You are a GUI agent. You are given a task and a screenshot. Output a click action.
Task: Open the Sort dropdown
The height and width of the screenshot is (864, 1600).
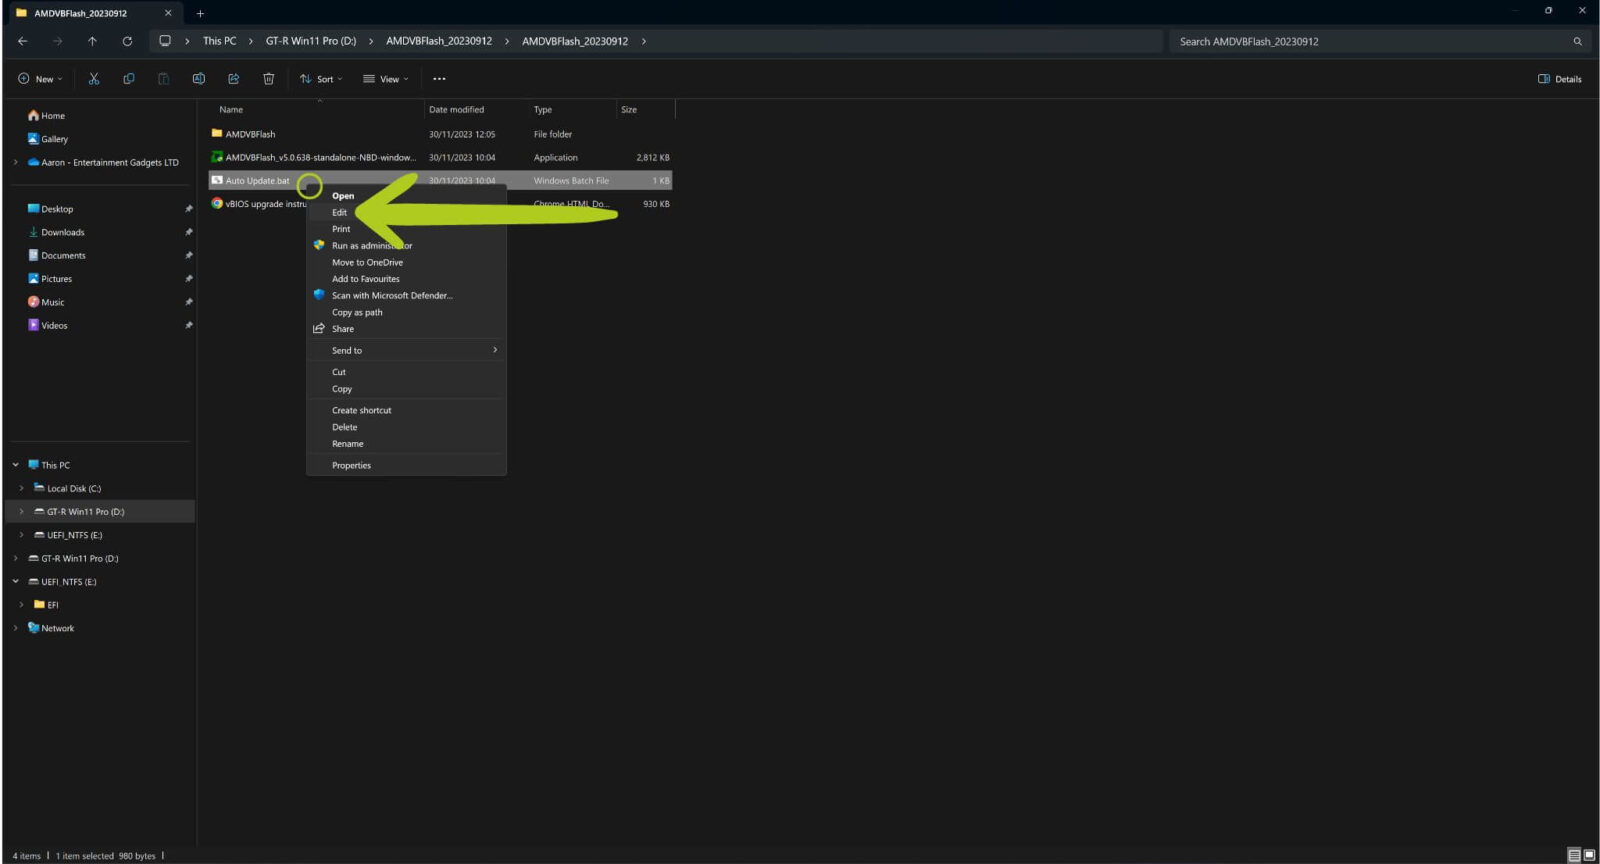click(x=321, y=79)
